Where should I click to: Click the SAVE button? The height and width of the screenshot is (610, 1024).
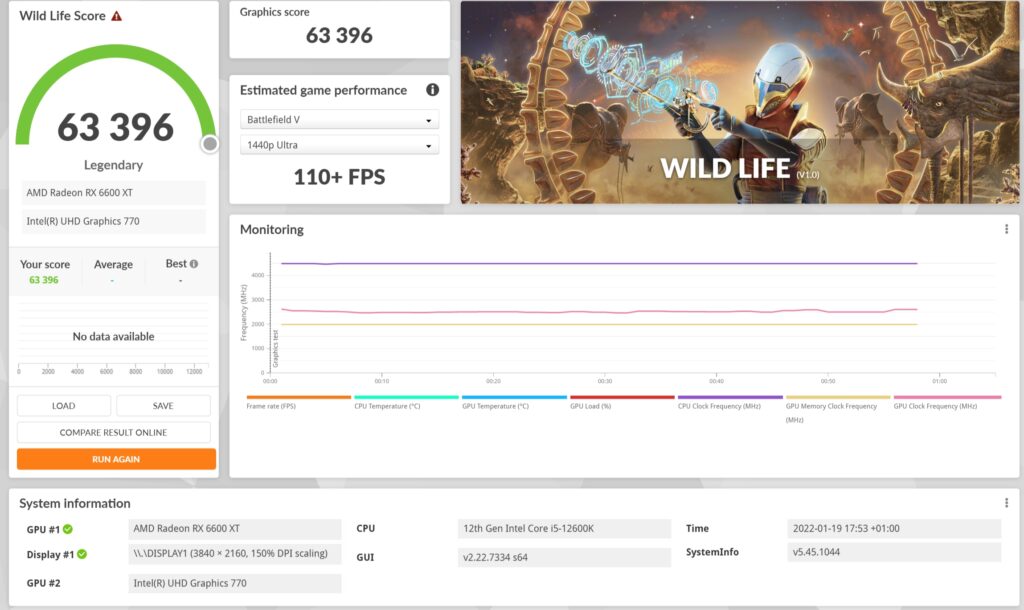(163, 406)
